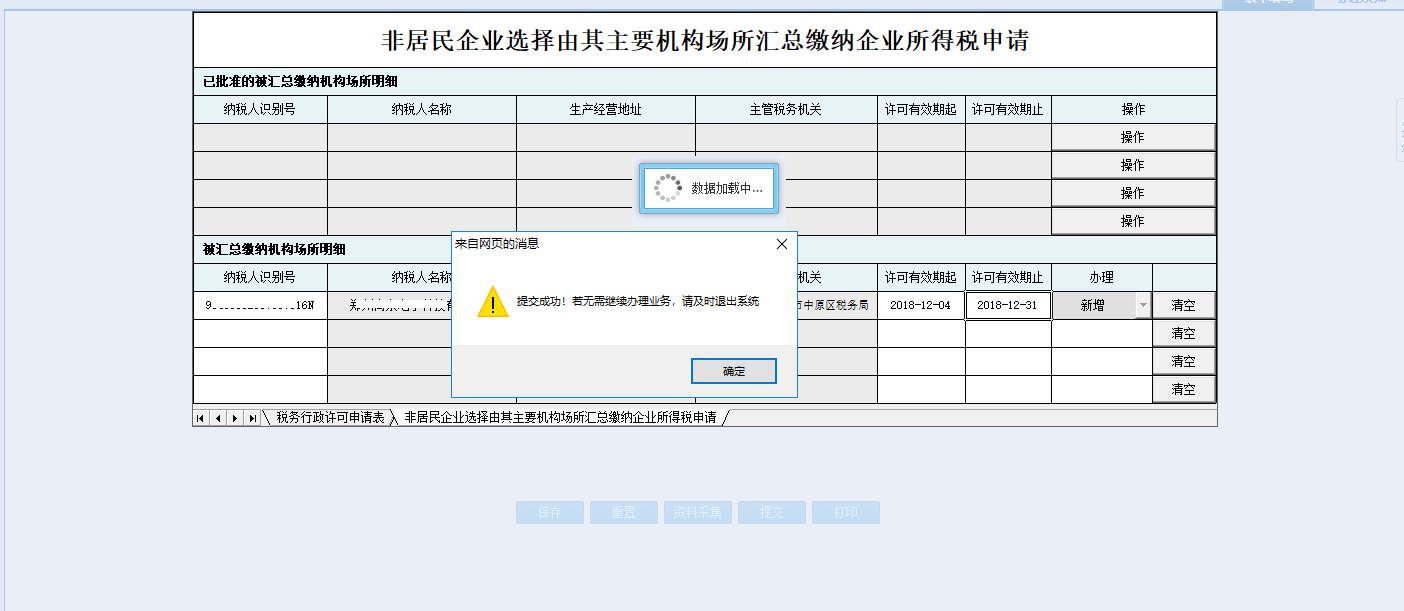Click 清空 on the first detail row
The width and height of the screenshot is (1404, 611).
[1183, 304]
